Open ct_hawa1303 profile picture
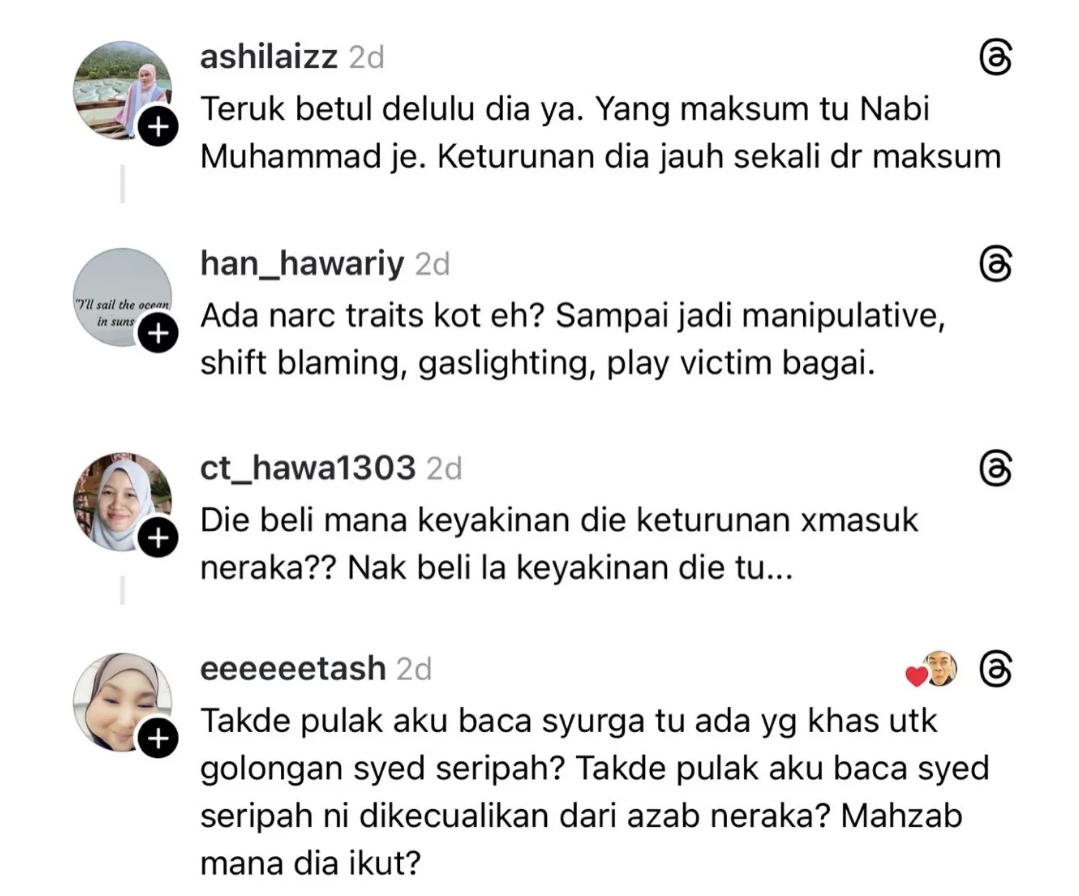 (122, 502)
